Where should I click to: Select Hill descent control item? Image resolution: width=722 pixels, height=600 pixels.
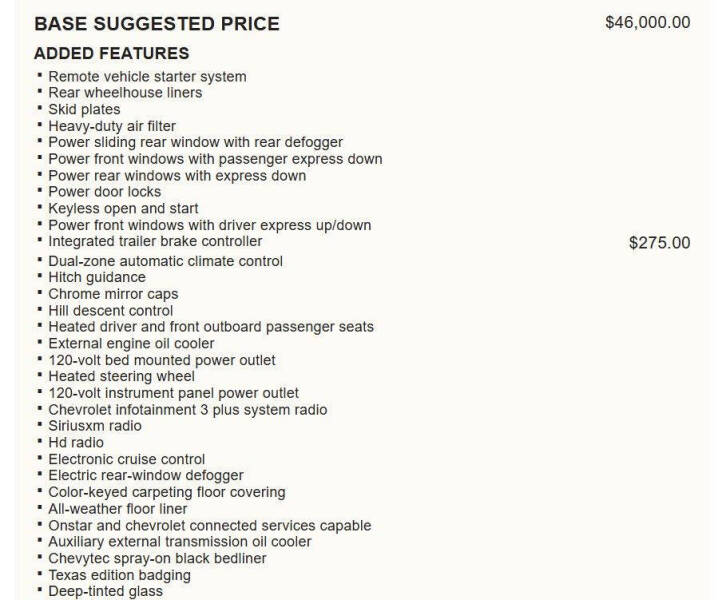coord(111,311)
